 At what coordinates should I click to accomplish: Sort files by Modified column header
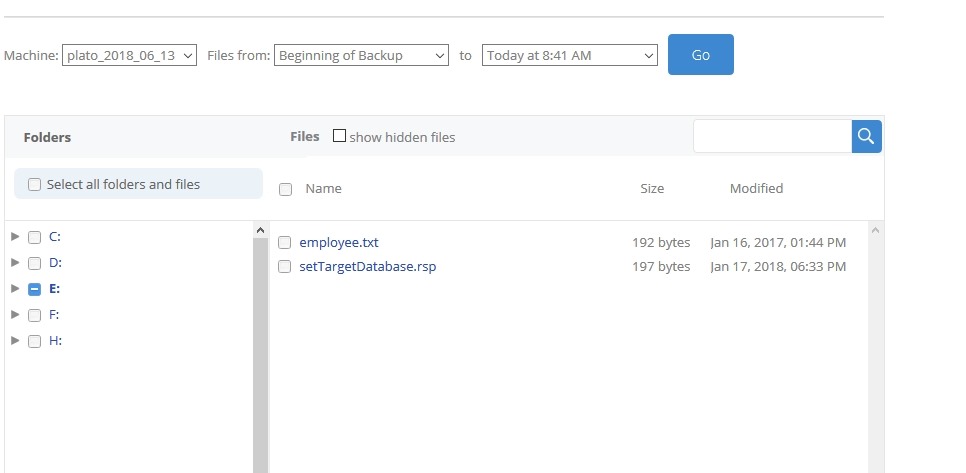(756, 189)
